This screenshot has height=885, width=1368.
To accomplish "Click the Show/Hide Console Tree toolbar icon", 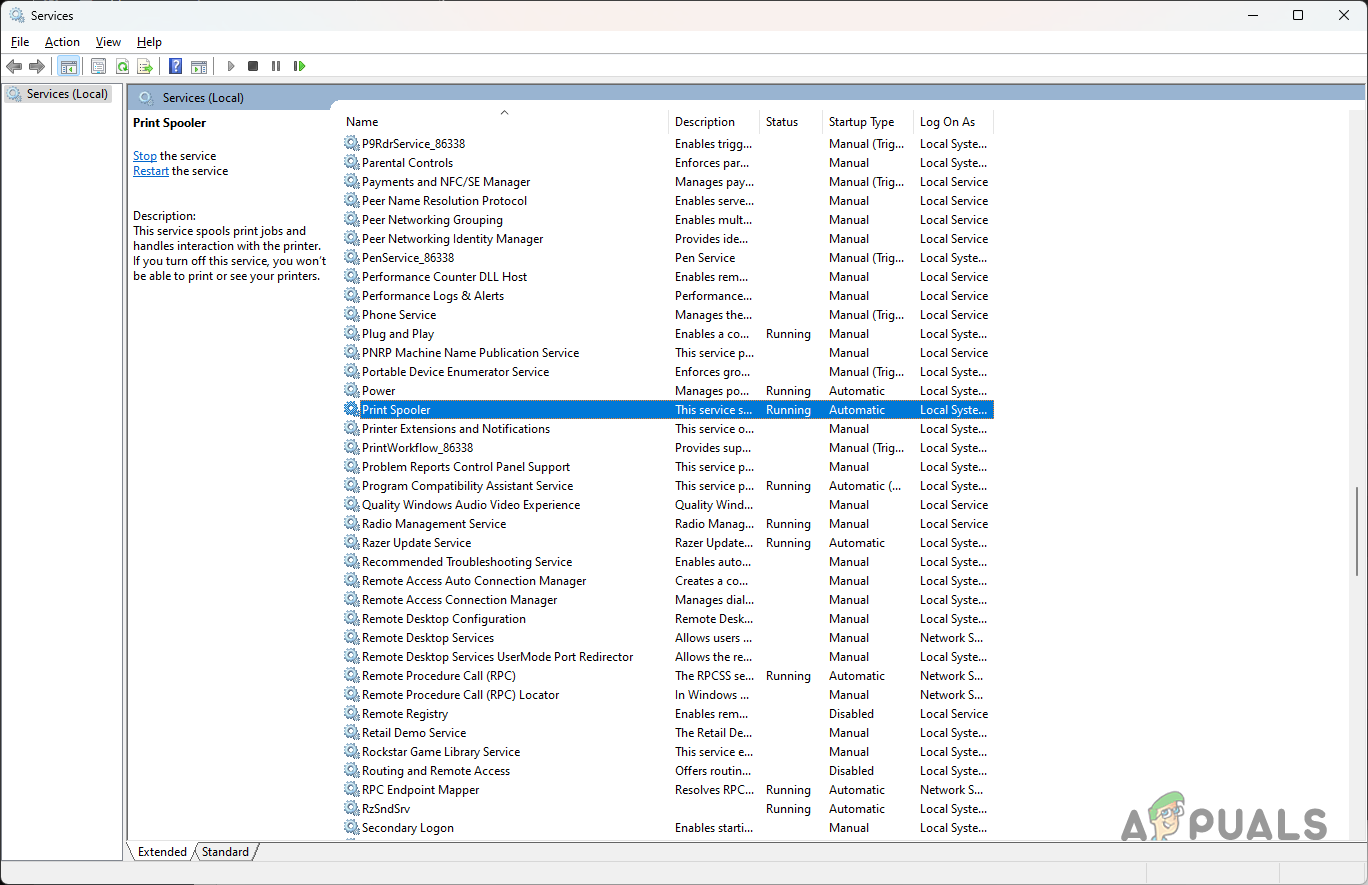I will pos(69,66).
